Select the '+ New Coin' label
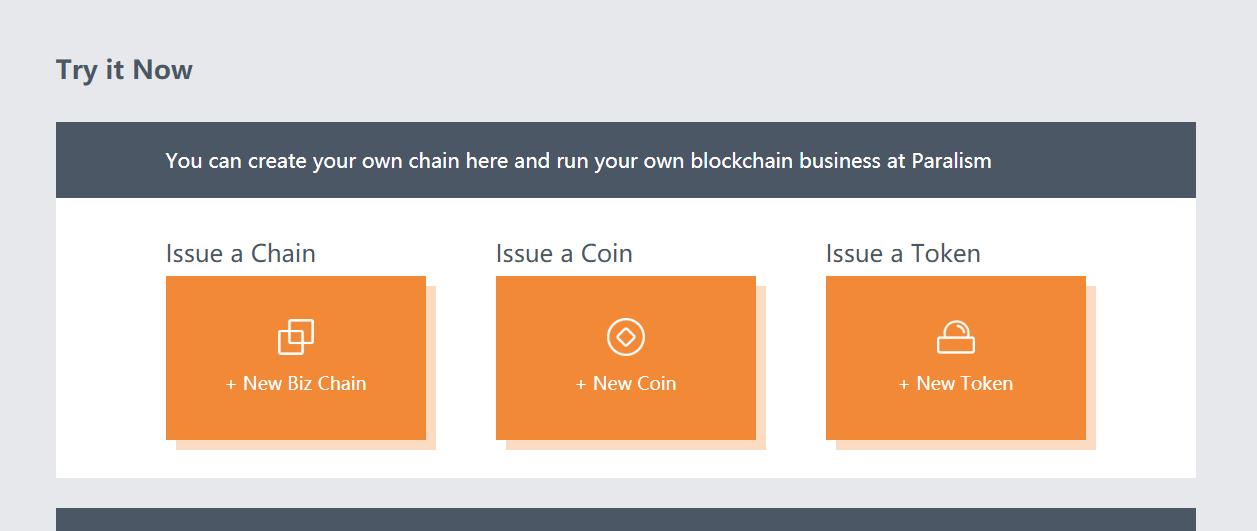The height and width of the screenshot is (531, 1257). coord(626,383)
